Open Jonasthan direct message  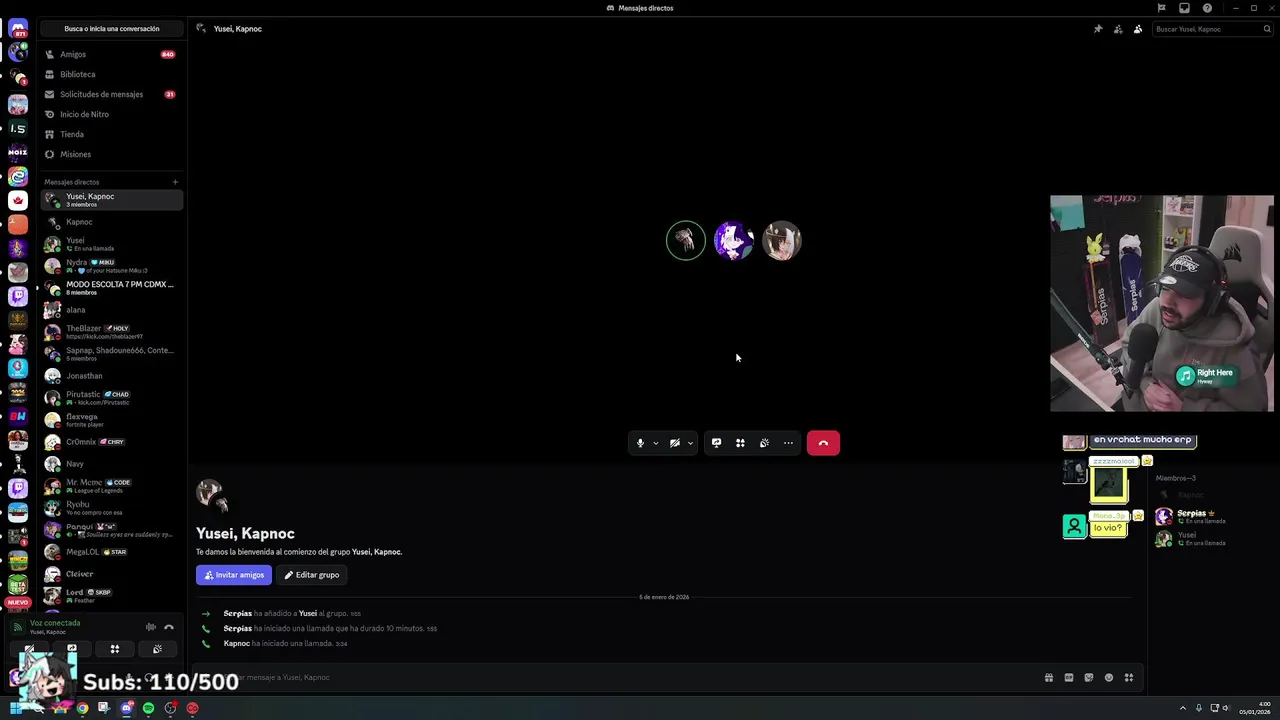point(111,376)
